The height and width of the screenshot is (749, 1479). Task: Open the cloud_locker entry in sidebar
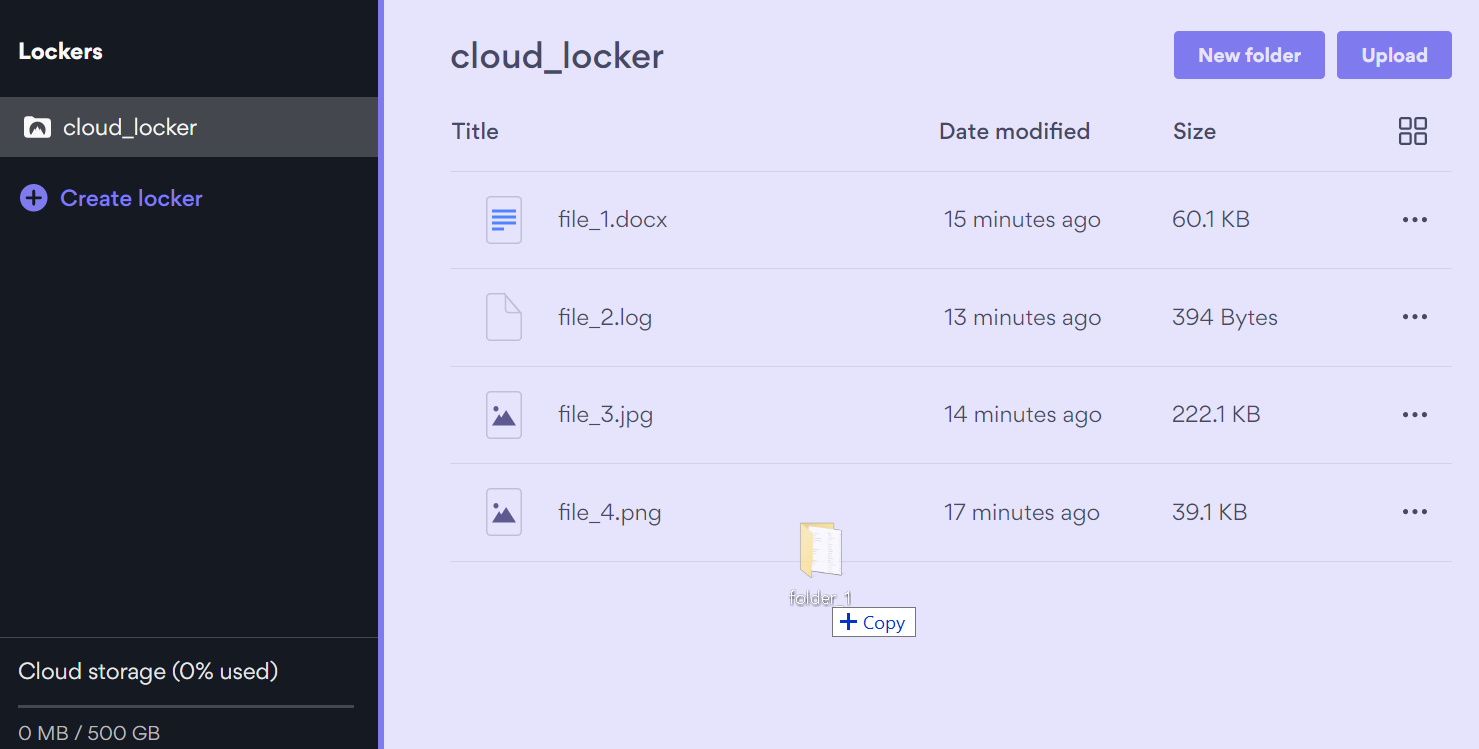click(189, 127)
